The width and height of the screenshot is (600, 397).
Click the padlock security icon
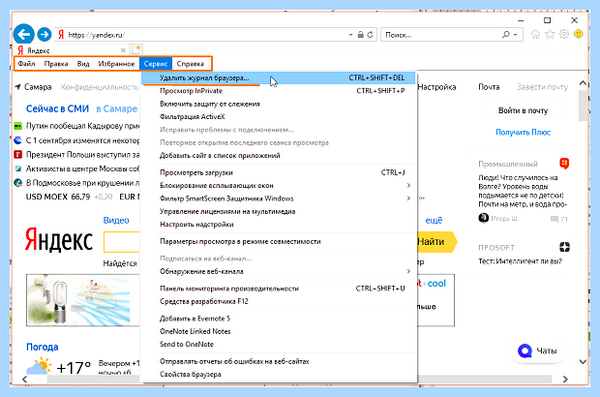tap(360, 35)
